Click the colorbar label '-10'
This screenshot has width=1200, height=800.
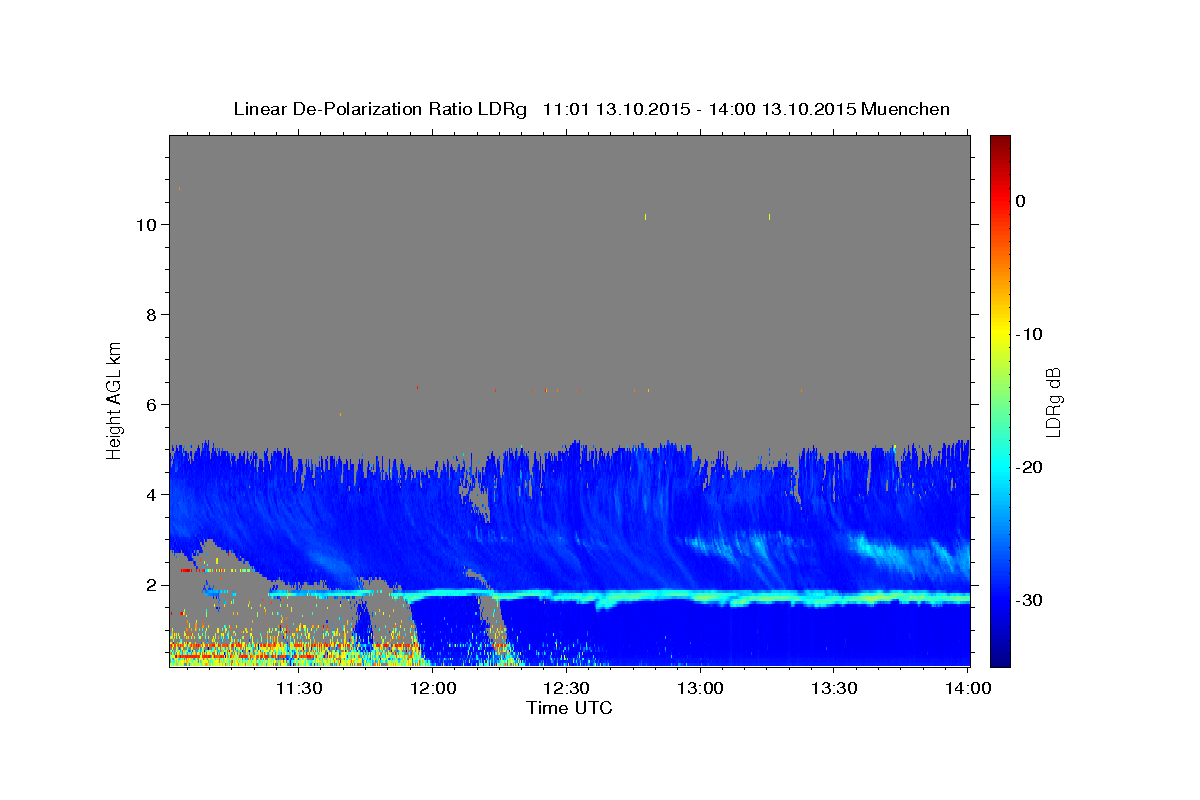[x=1030, y=334]
